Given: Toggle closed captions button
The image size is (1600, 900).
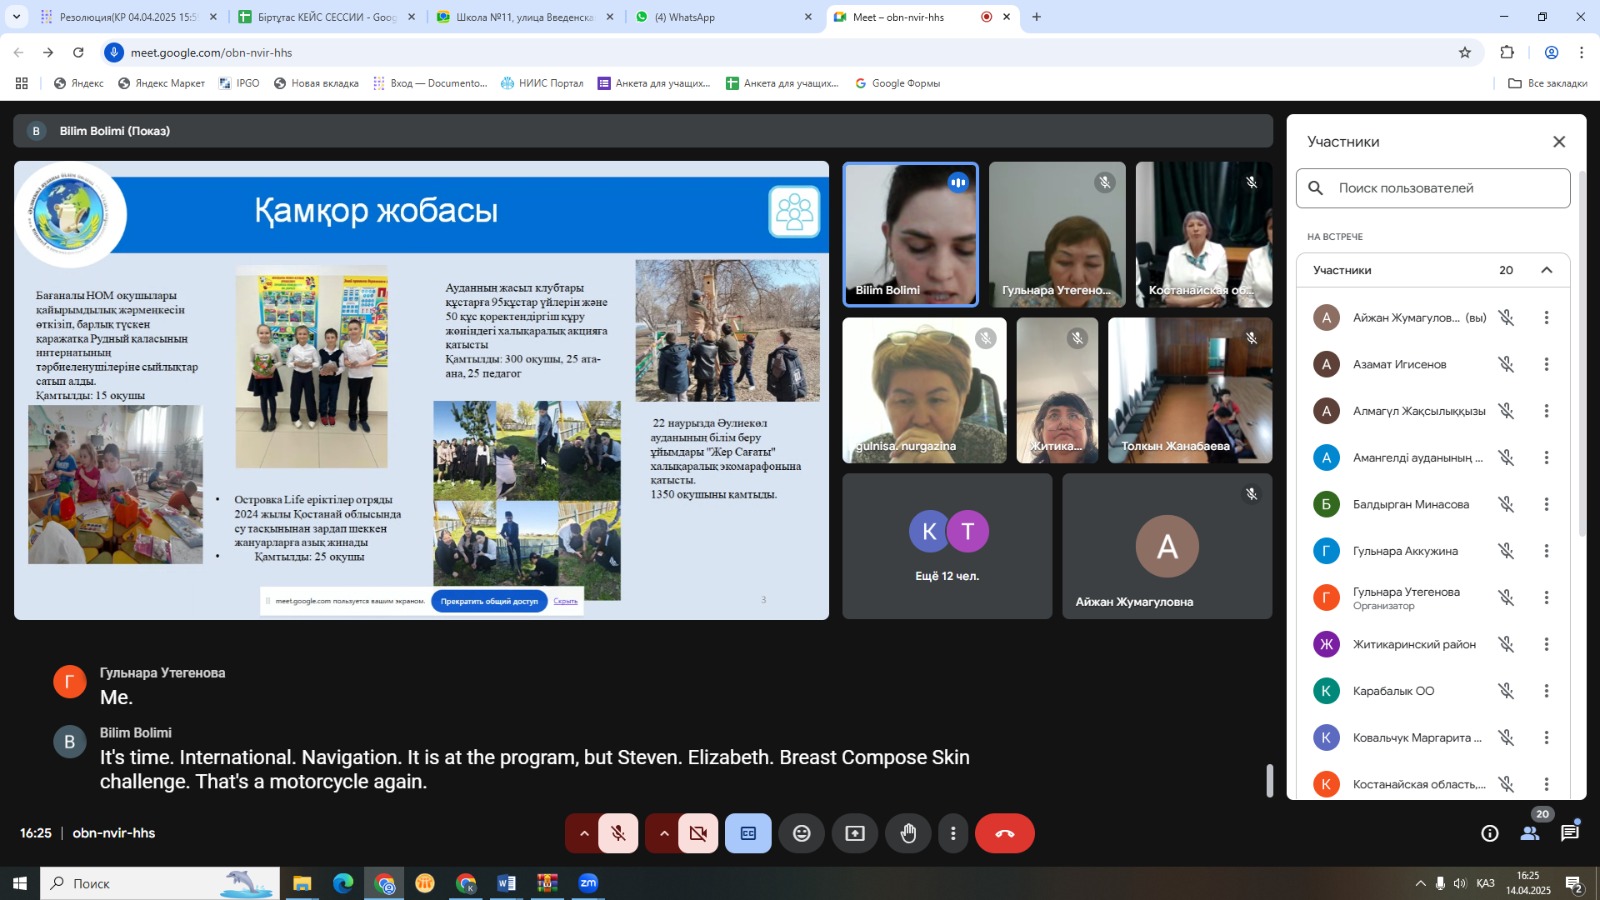Looking at the screenshot, I should 748,833.
